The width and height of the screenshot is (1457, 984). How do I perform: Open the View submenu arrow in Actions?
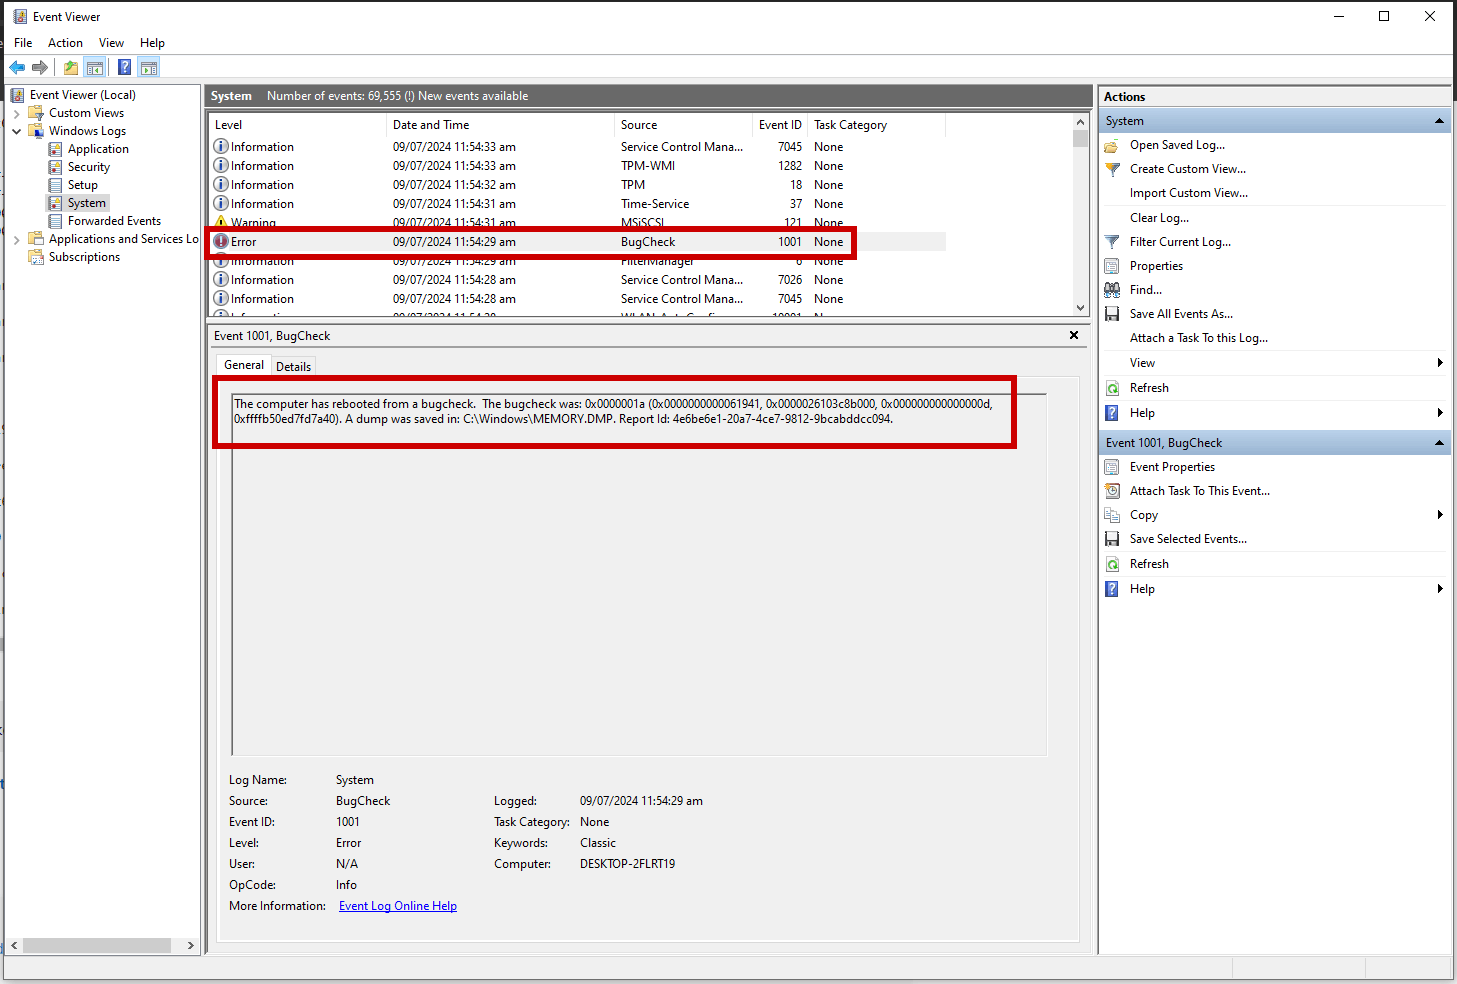click(x=1440, y=363)
